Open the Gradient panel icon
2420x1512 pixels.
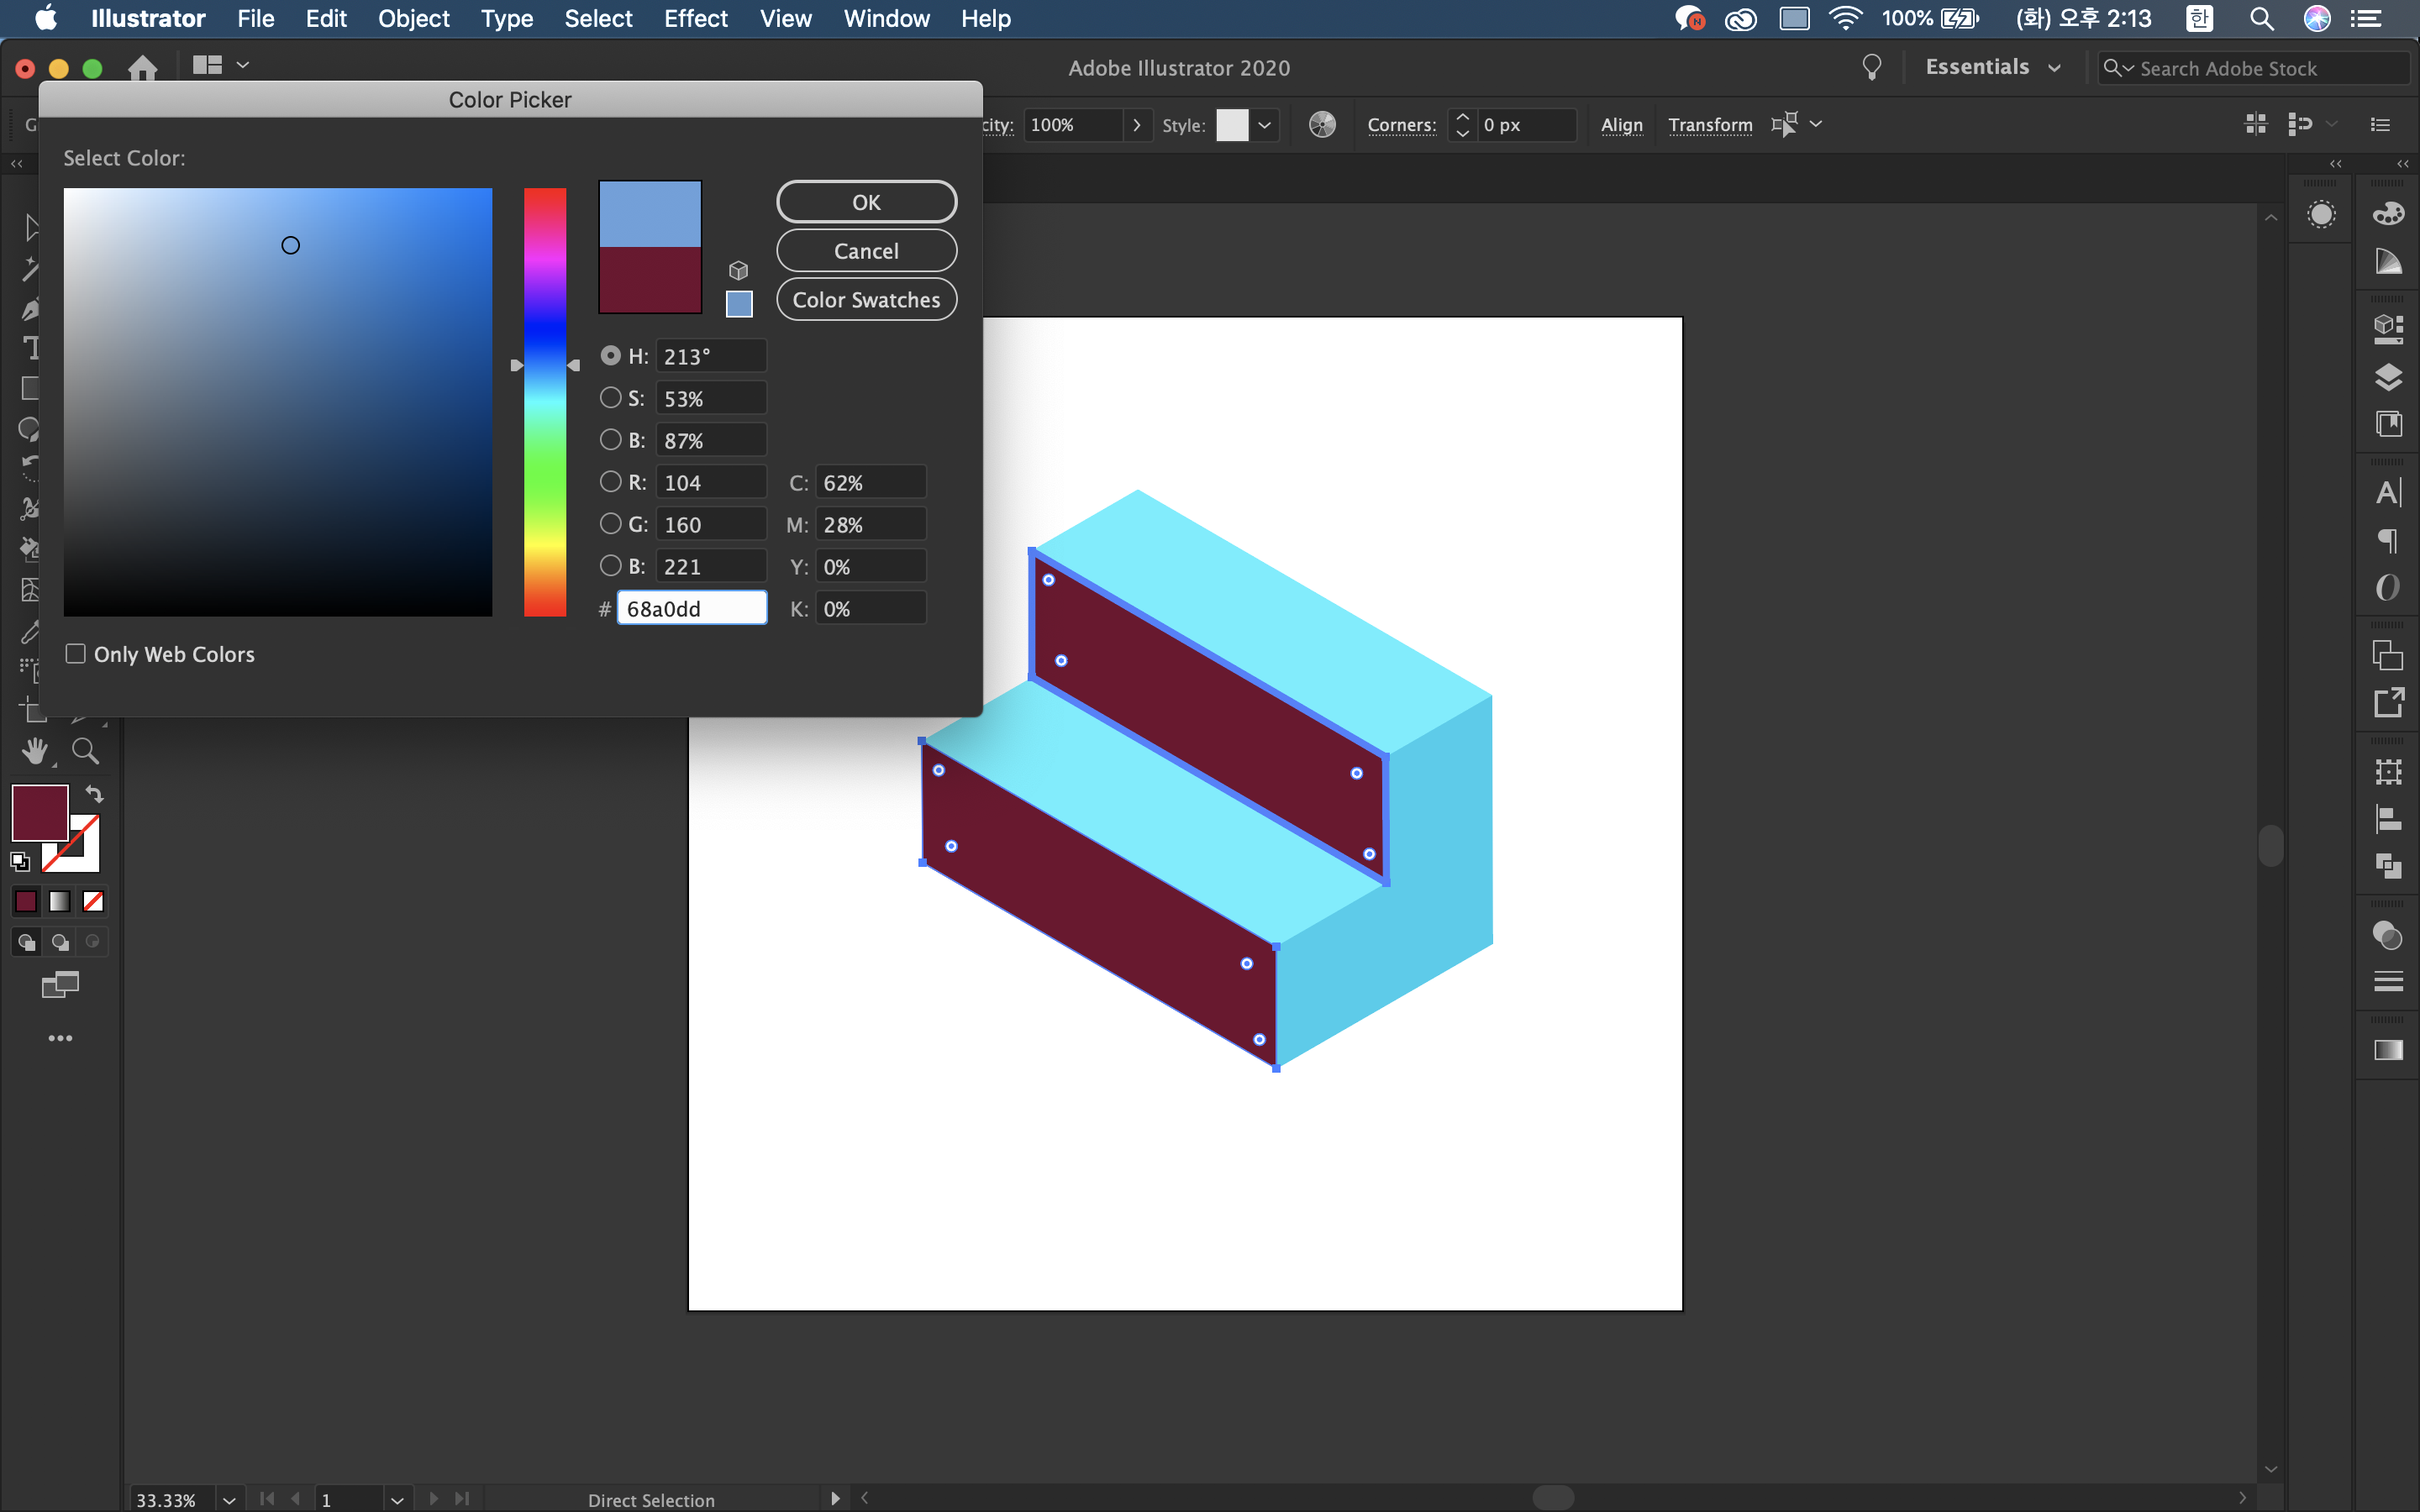click(2388, 1050)
